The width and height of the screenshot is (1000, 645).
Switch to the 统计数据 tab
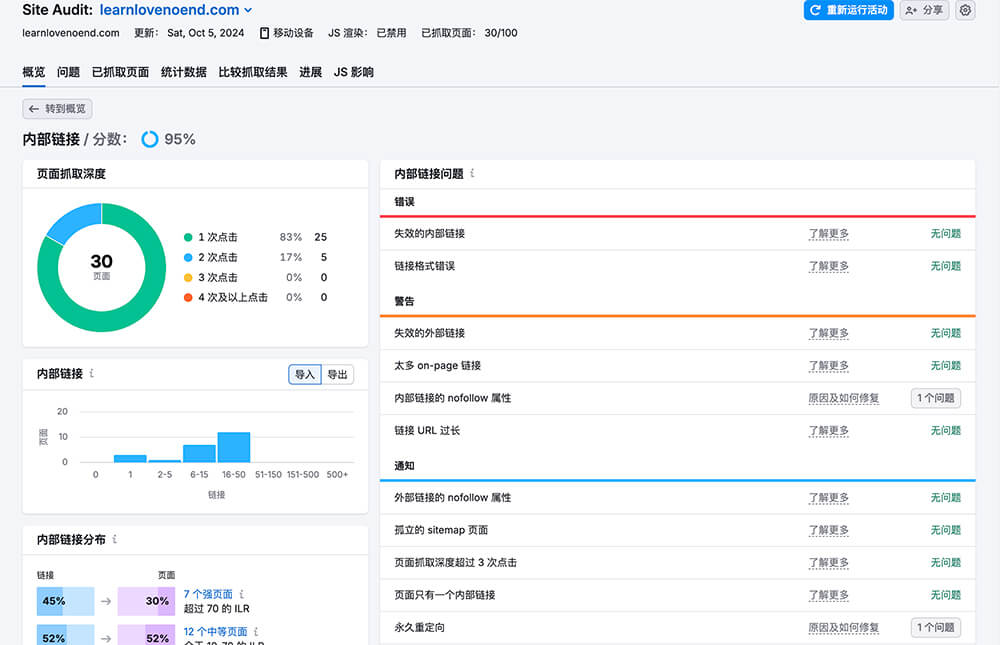(184, 72)
